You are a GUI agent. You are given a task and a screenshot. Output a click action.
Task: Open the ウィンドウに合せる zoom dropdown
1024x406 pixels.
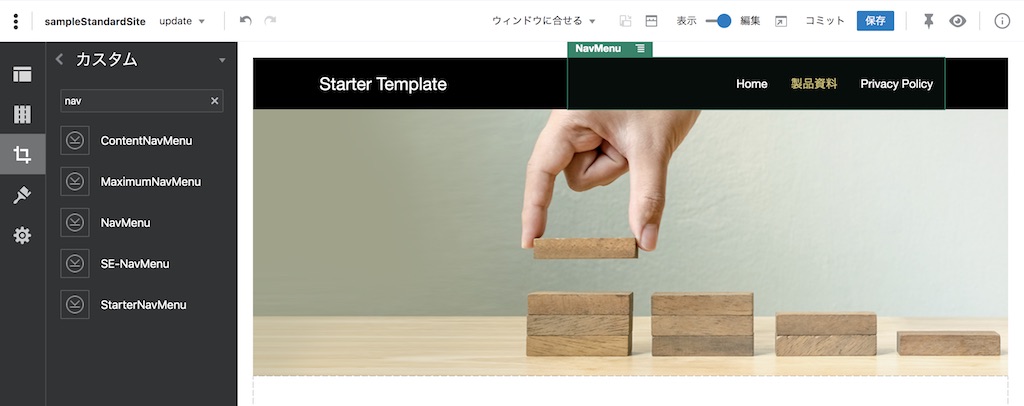coord(544,21)
